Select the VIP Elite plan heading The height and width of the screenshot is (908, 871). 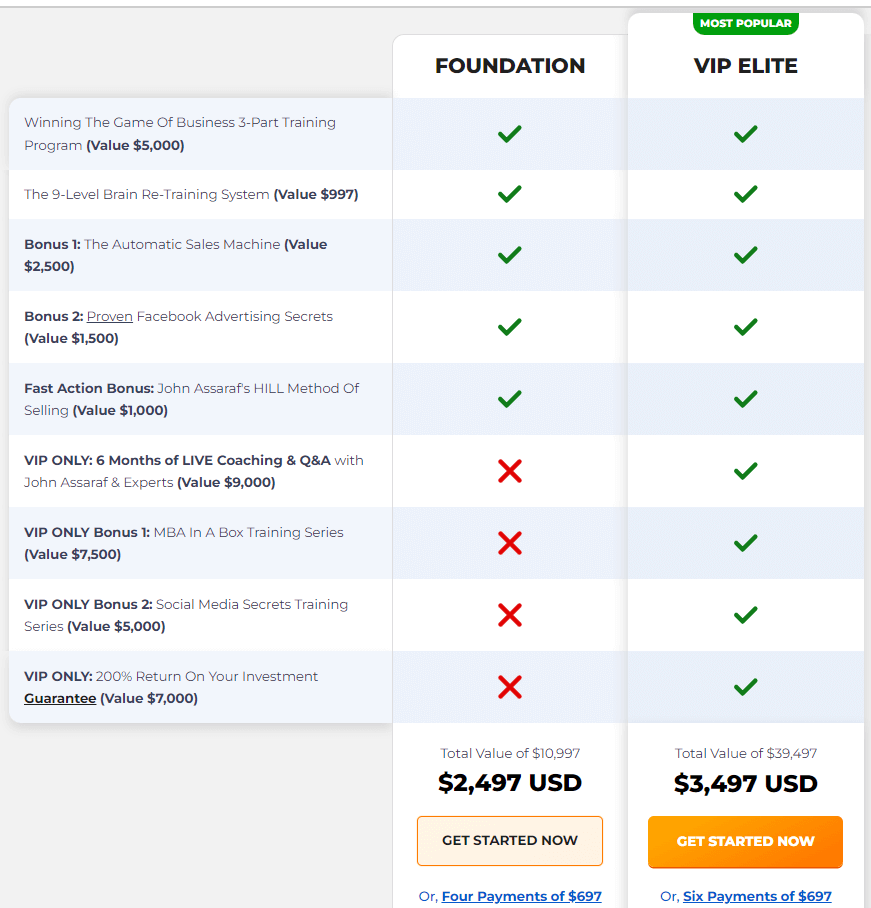click(745, 66)
